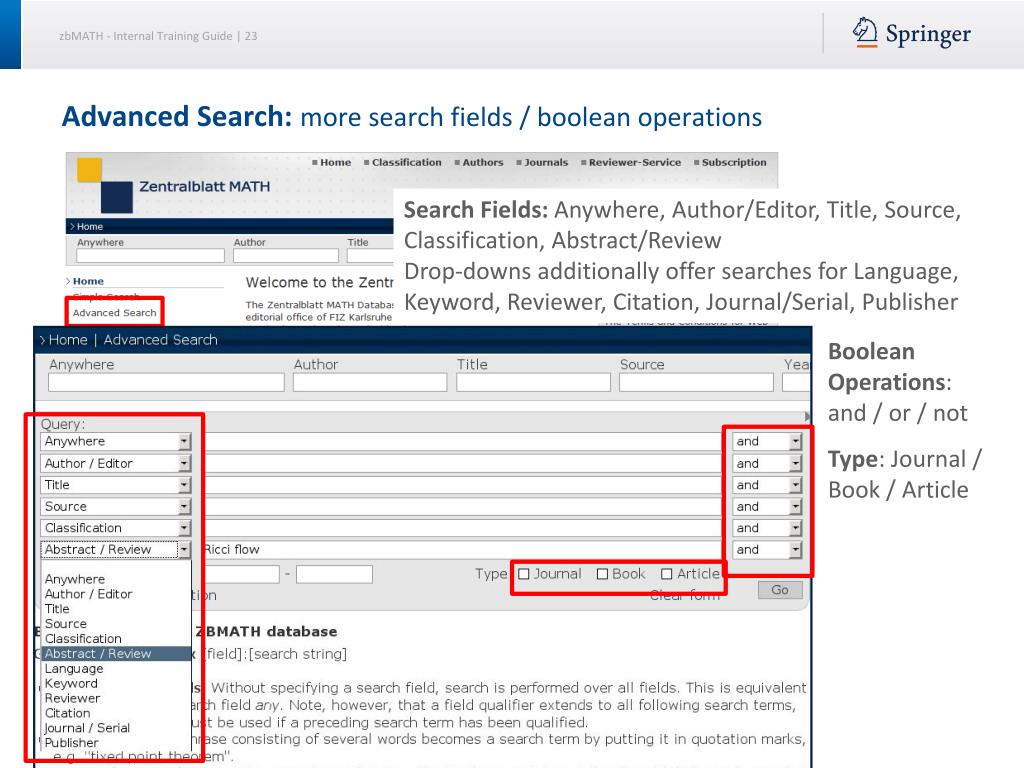
Task: Click the query text field containing 'Ricci flow'
Action: 462,549
